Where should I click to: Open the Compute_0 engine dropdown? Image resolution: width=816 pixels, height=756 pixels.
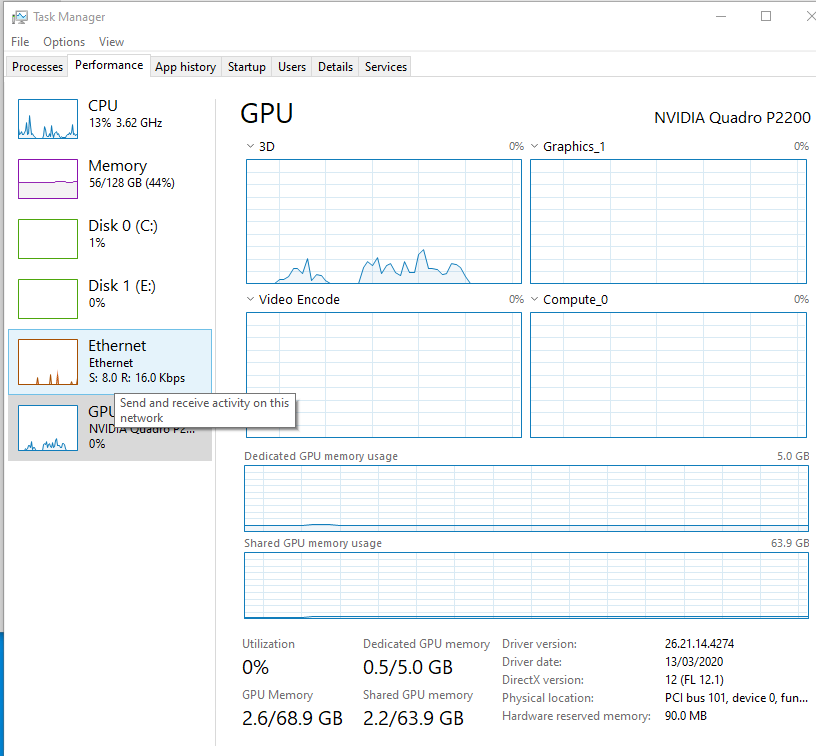[x=534, y=299]
